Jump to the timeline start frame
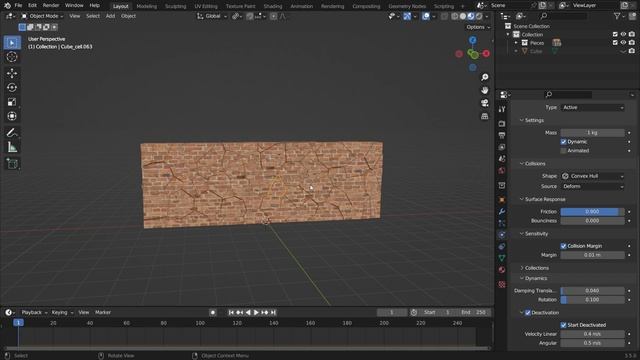The height and width of the screenshot is (360, 640). 231,313
